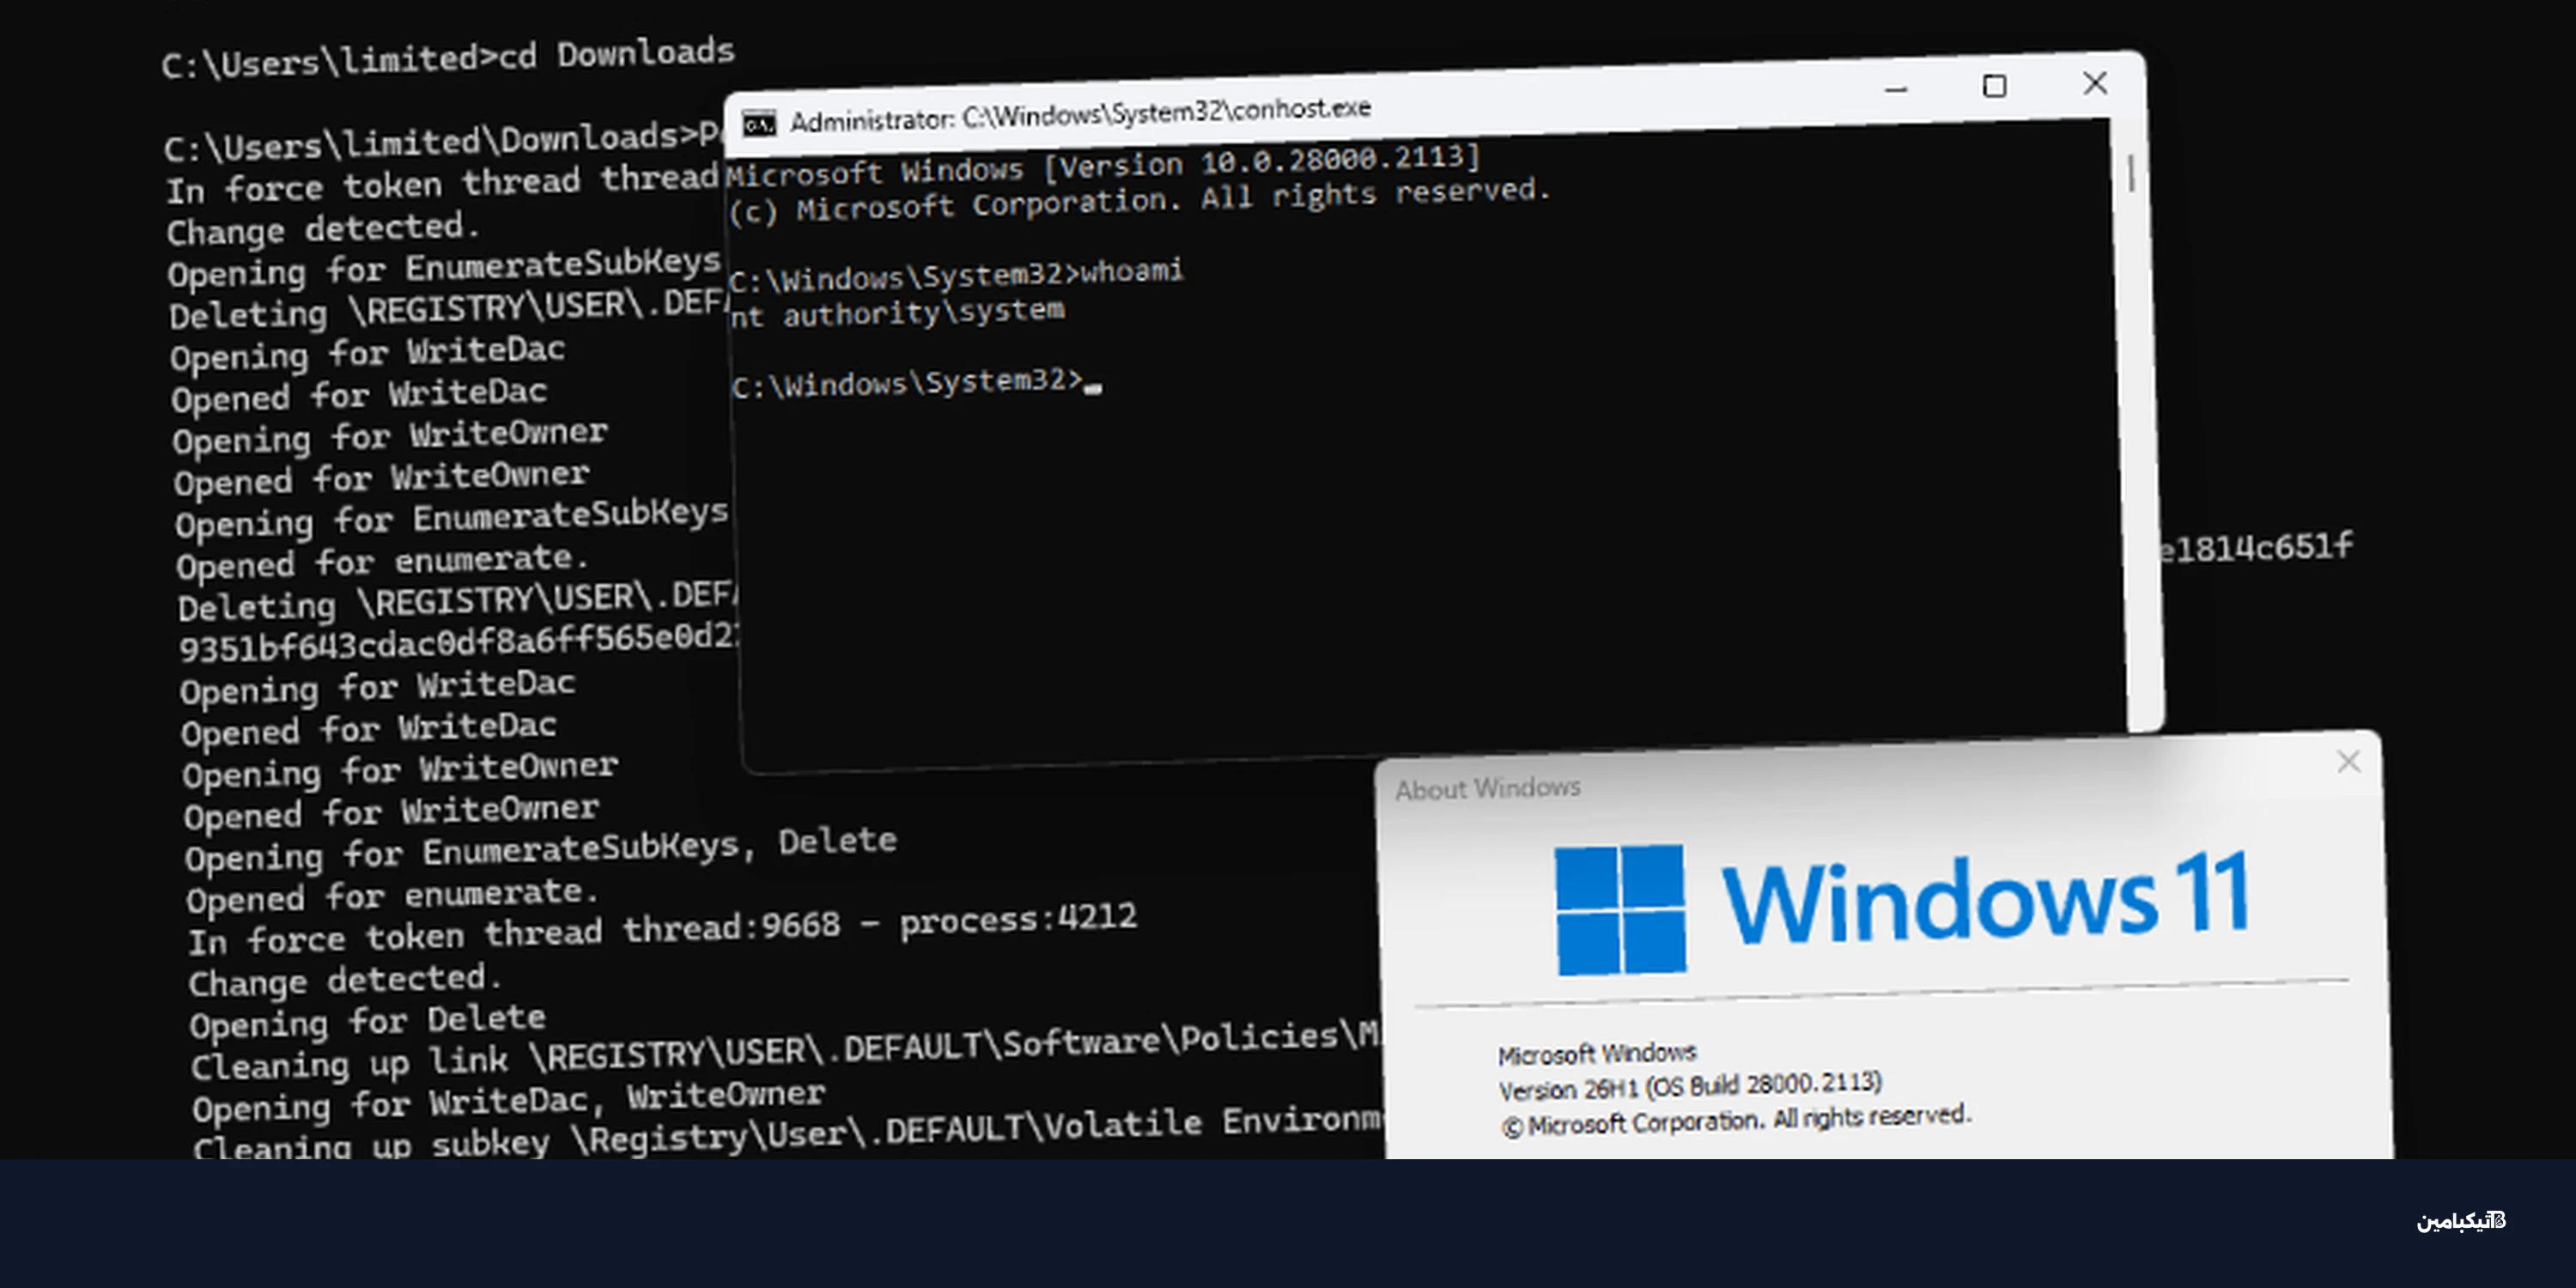This screenshot has height=1288, width=2576.
Task: Click 'Microsoft Windows' text in the About dialog
Action: coord(1597,1054)
